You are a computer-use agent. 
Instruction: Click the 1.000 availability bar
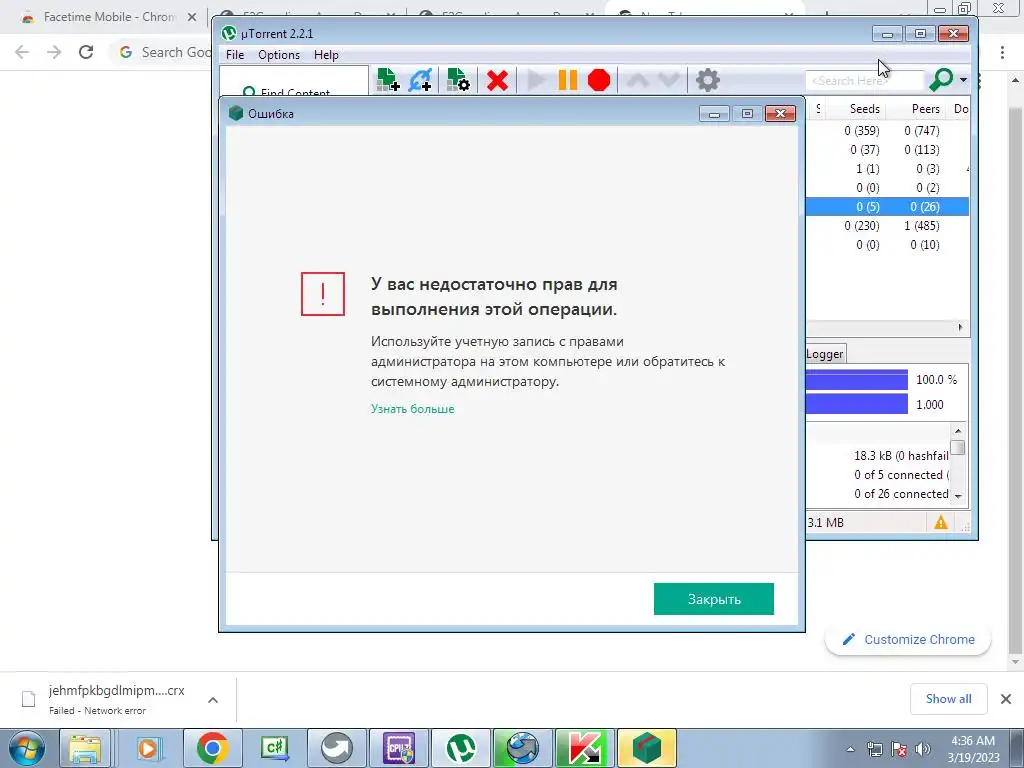[x=857, y=404]
